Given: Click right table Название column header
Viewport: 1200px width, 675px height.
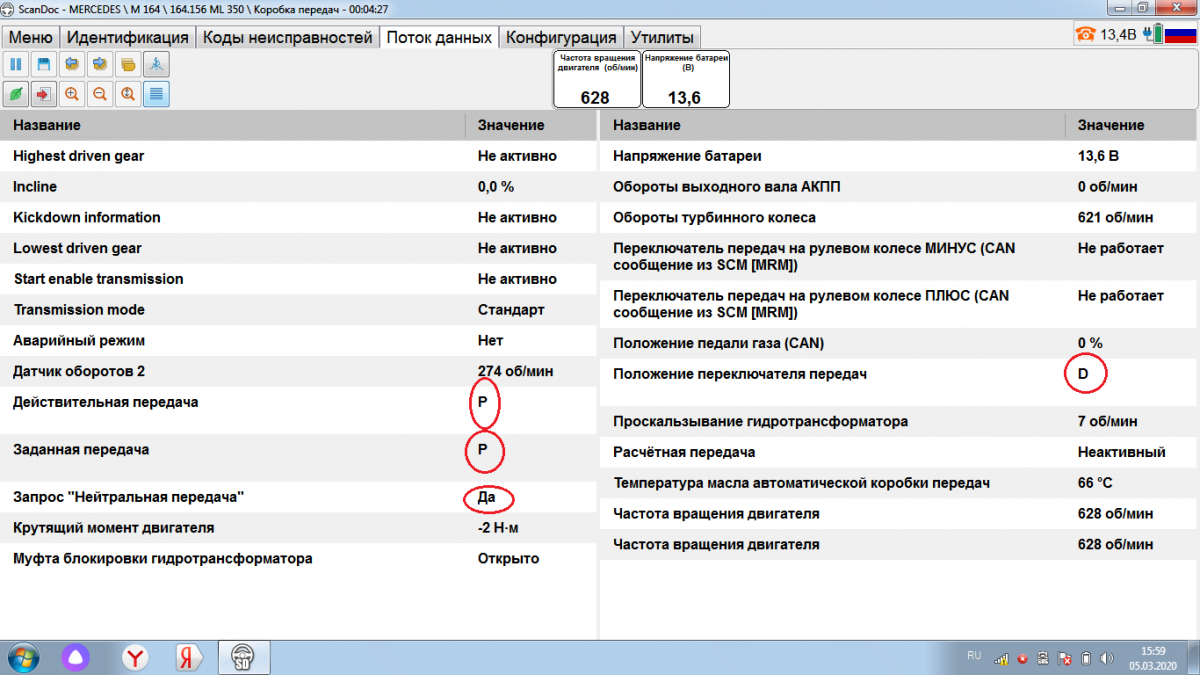Looking at the screenshot, I should (x=833, y=125).
